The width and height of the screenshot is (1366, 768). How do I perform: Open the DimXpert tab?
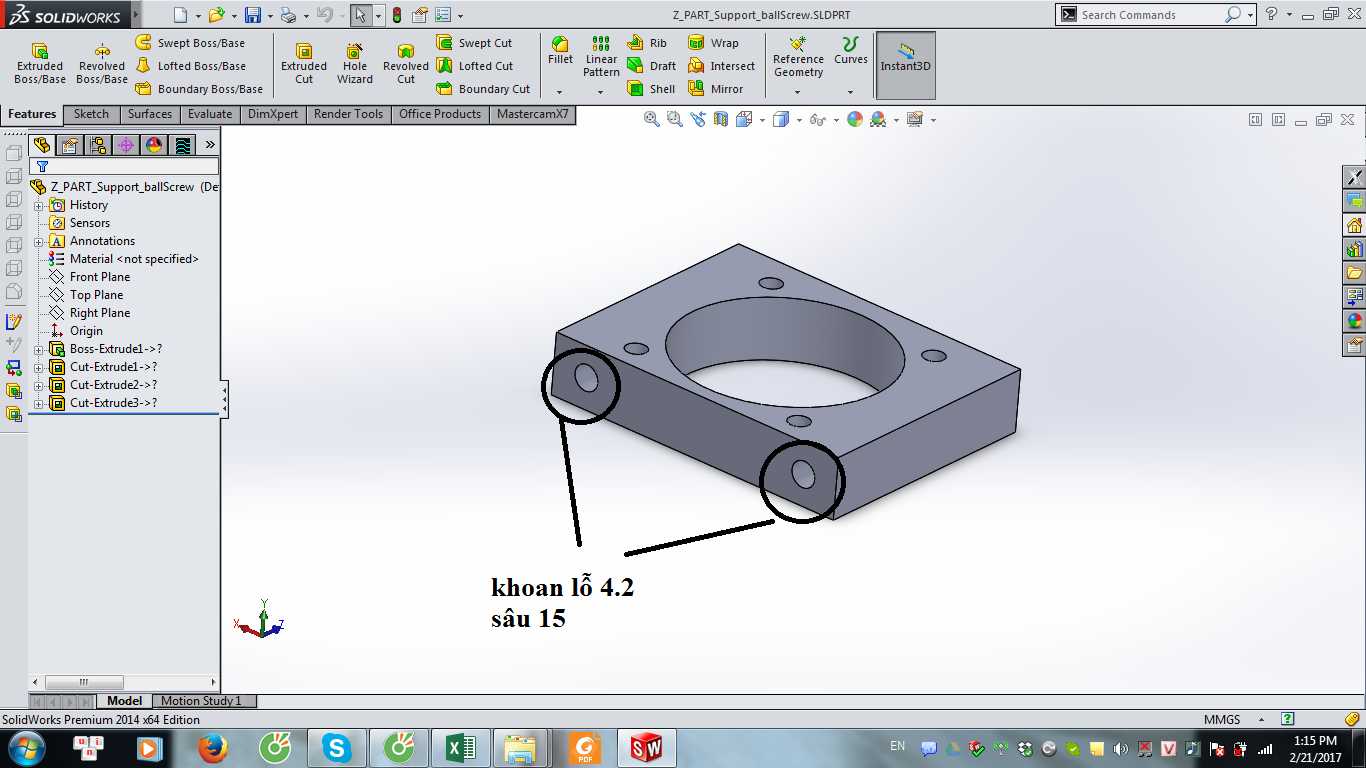click(x=273, y=114)
